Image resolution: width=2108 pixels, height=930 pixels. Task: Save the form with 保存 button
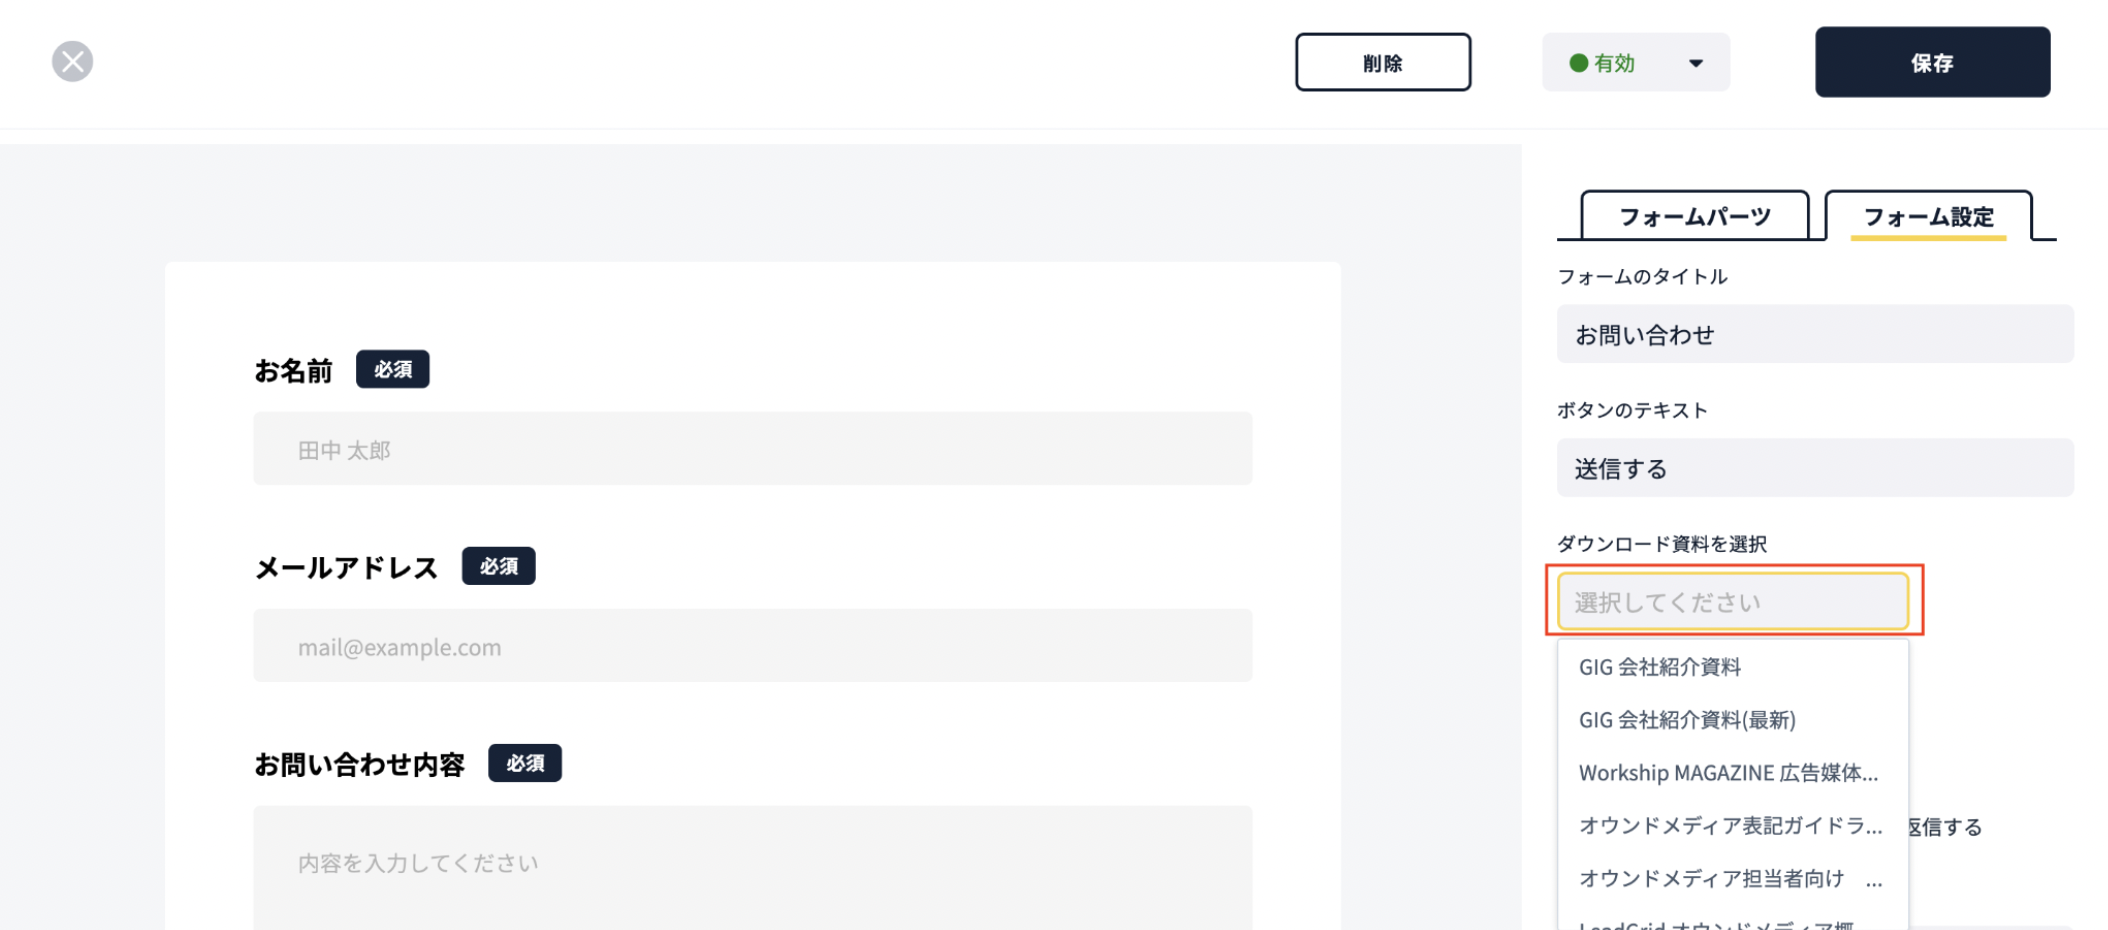1932,62
